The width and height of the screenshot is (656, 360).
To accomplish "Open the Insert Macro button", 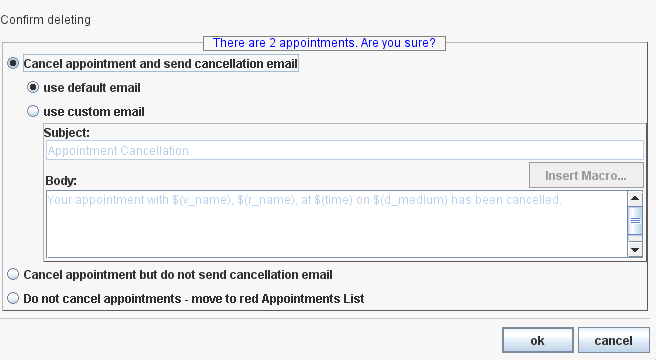I will tap(586, 175).
